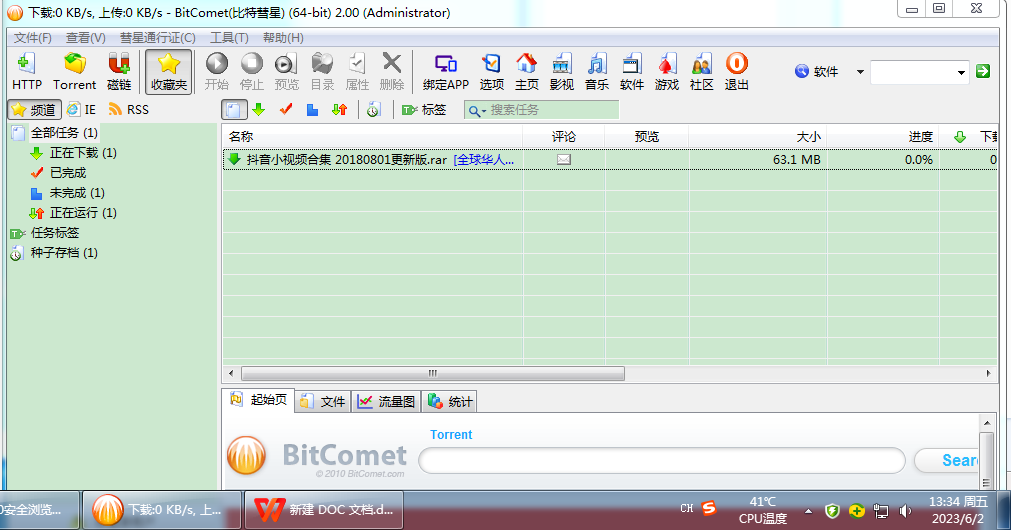Screen dimensions: 1011x530
Task: Open 游戏 games section
Action: [667, 72]
